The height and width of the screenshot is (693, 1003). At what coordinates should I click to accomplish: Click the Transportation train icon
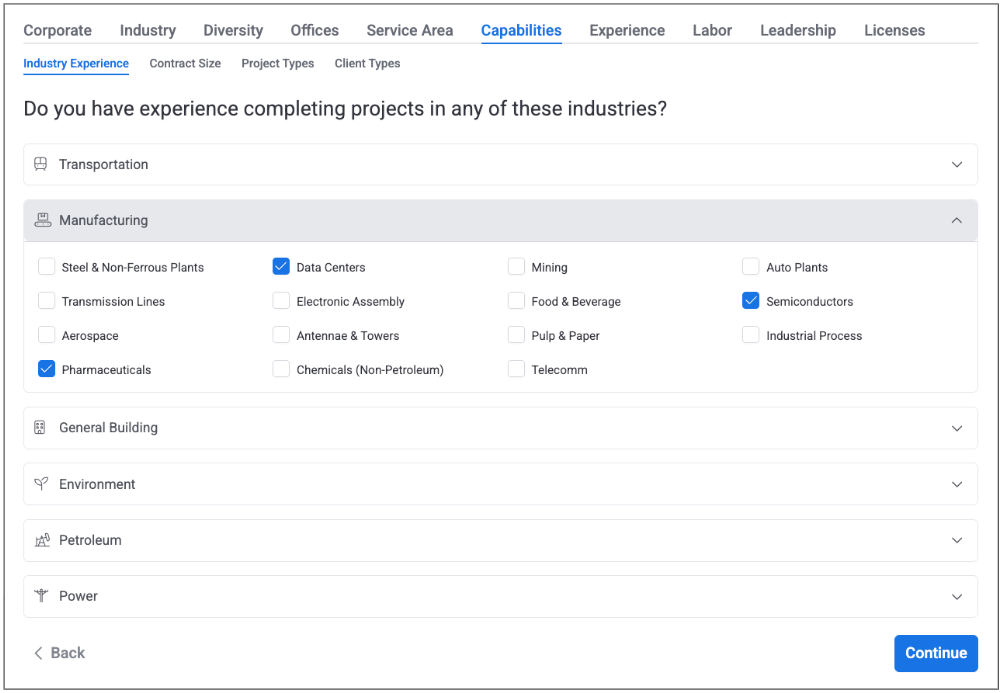(41, 165)
